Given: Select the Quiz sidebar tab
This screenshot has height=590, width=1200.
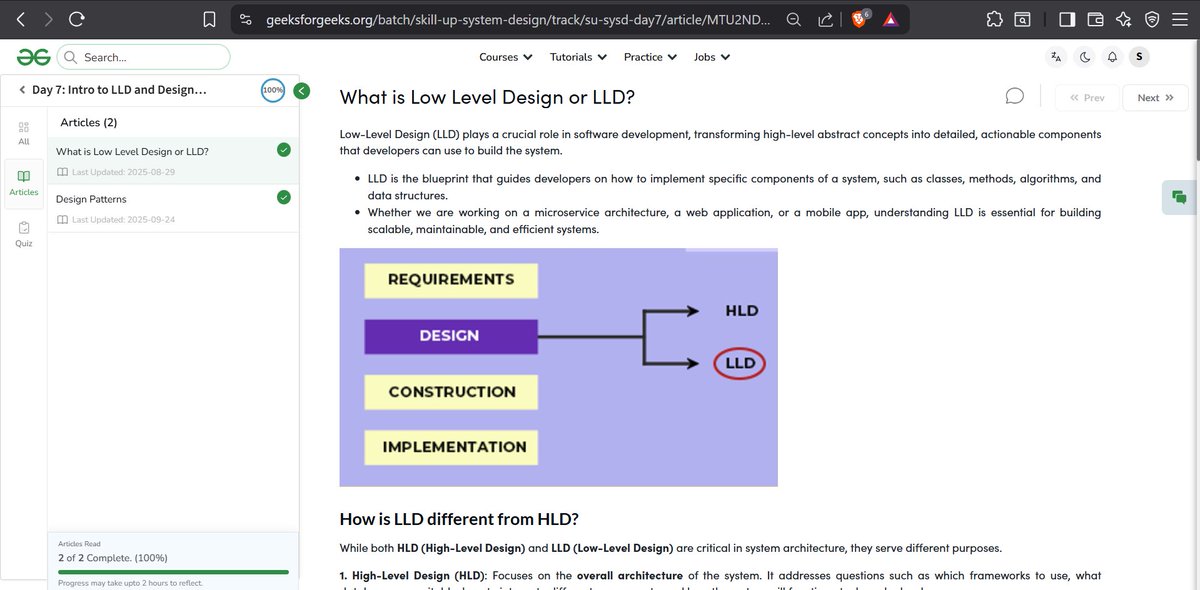Looking at the screenshot, I should click(24, 234).
